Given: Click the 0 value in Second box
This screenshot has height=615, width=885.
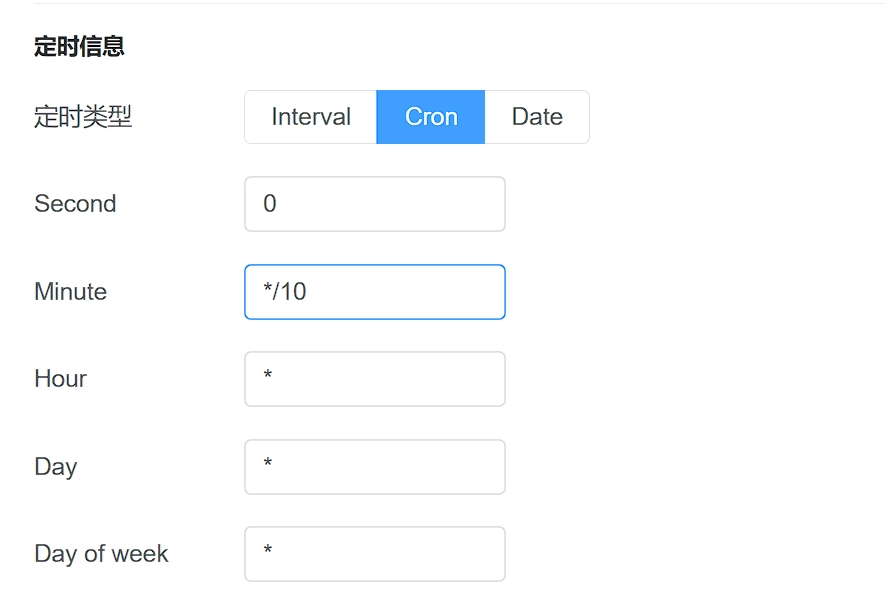Looking at the screenshot, I should 270,204.
